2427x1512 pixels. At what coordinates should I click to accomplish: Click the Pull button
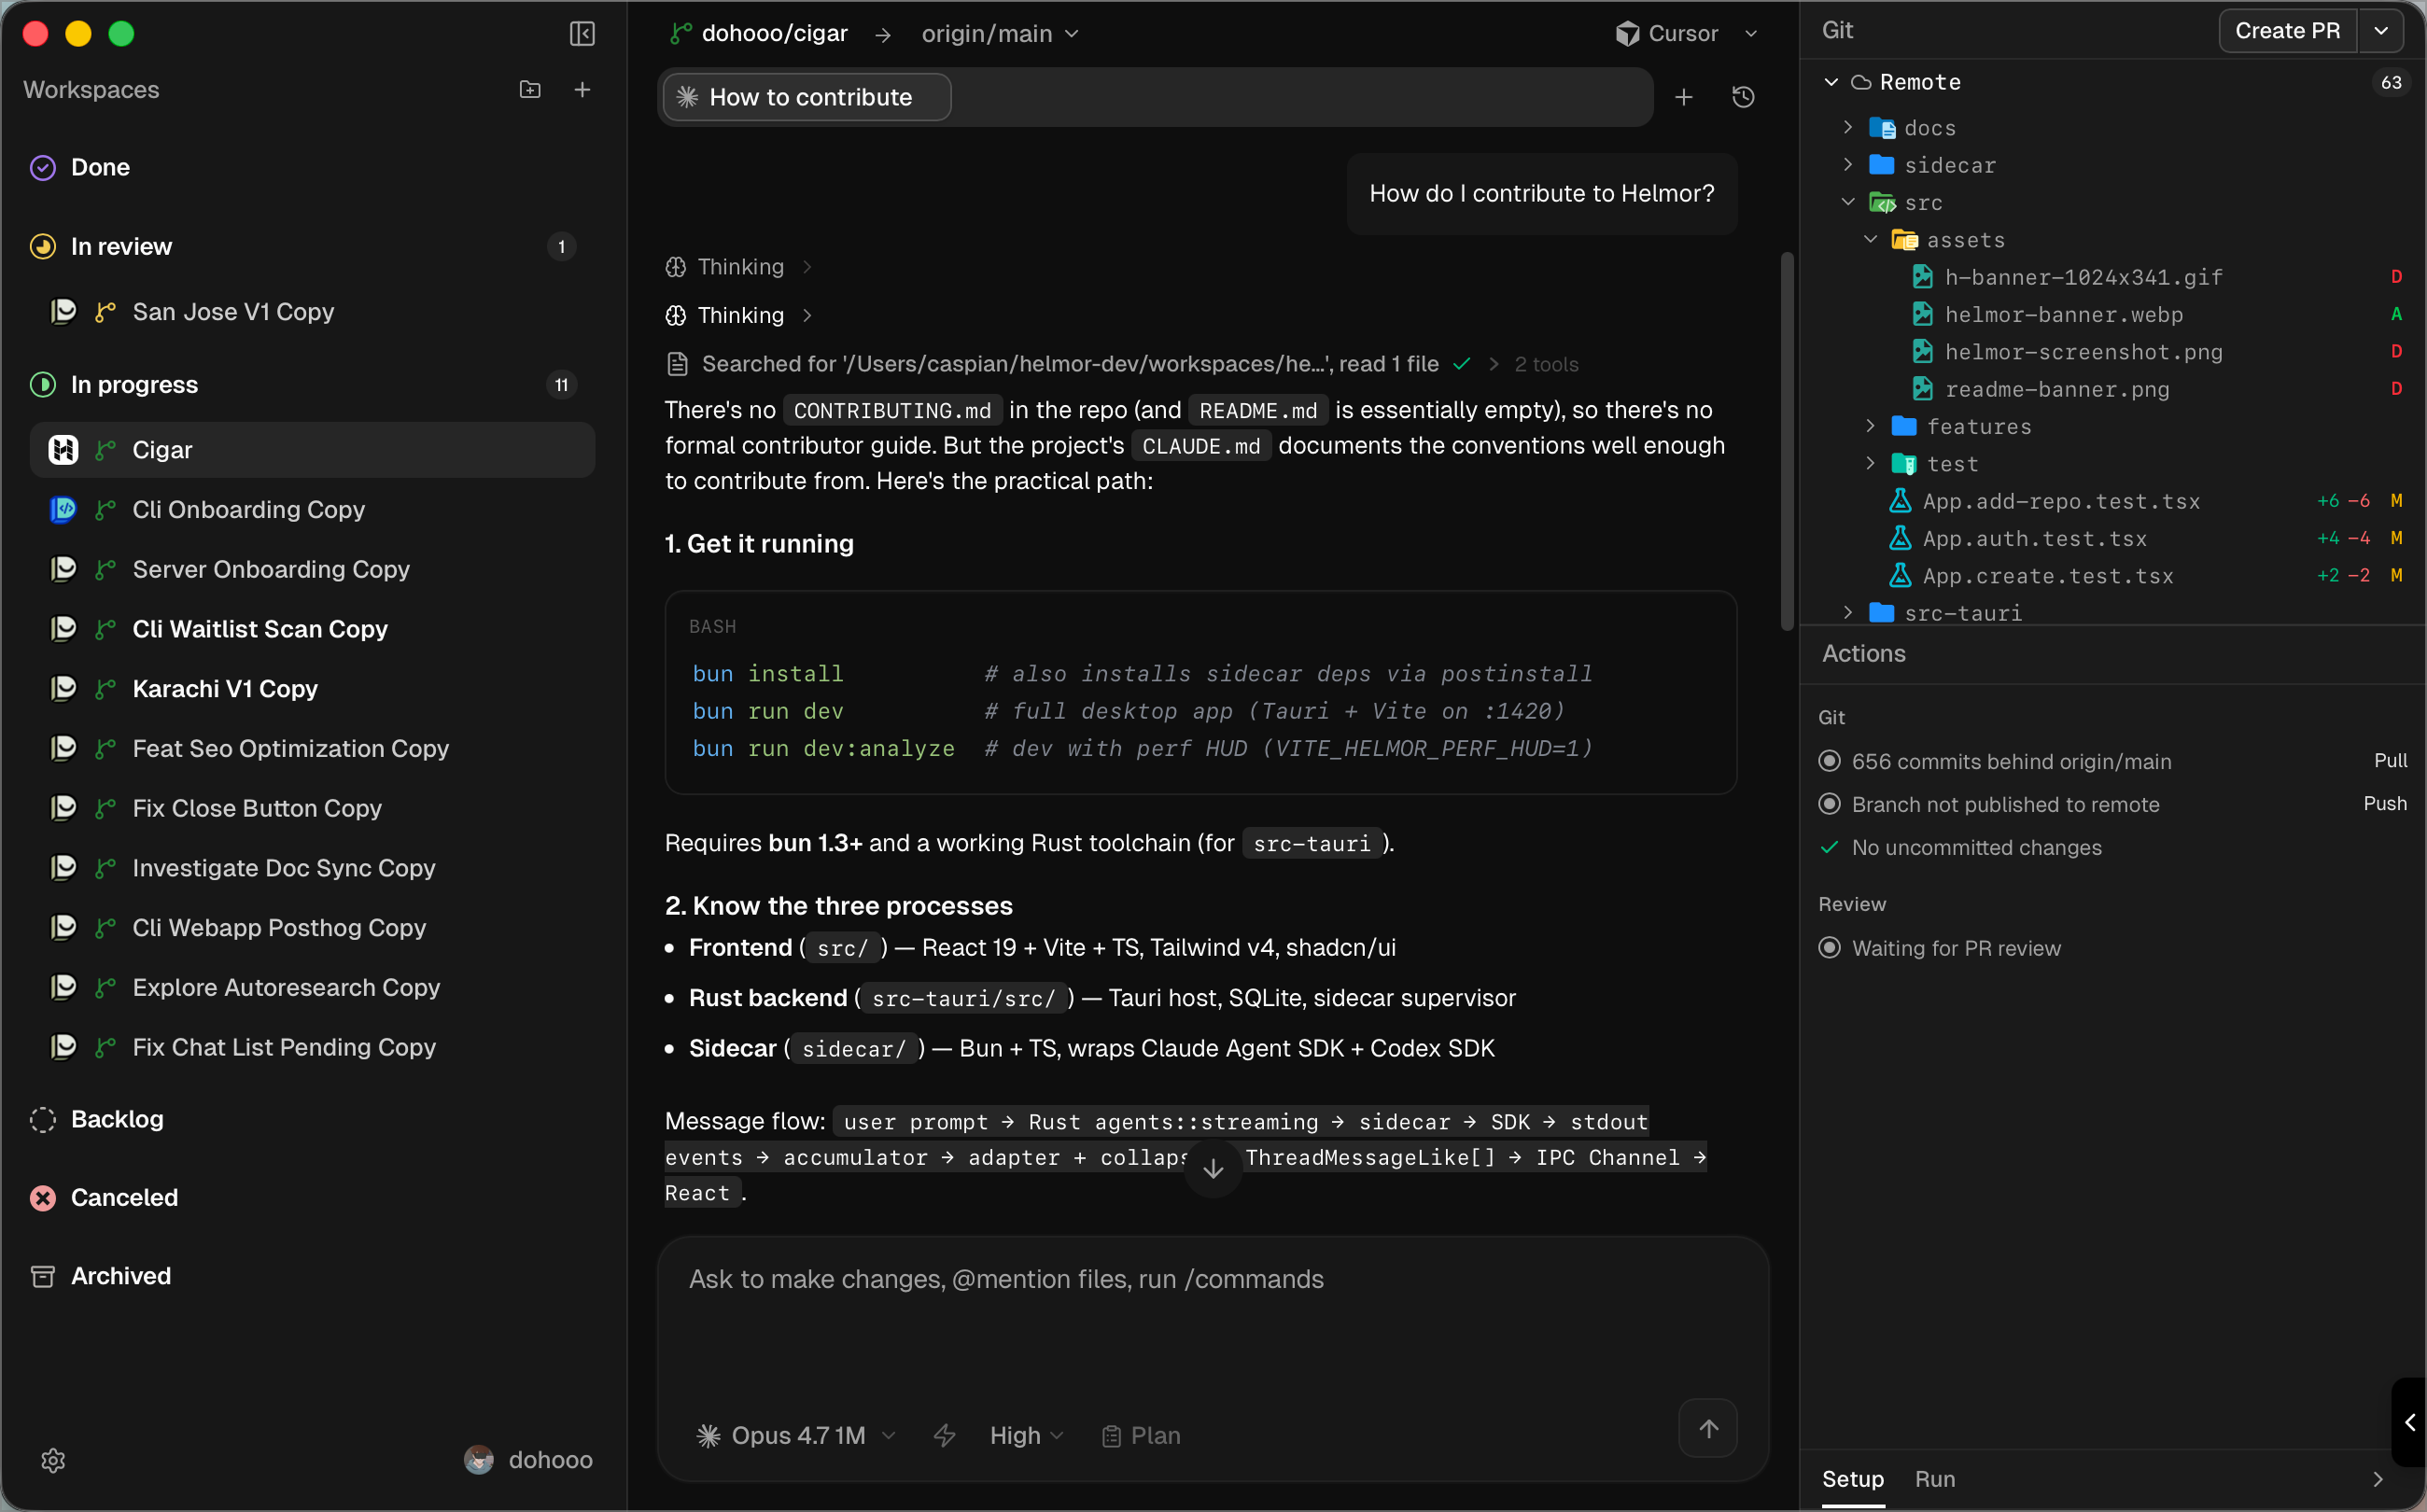coord(2389,761)
